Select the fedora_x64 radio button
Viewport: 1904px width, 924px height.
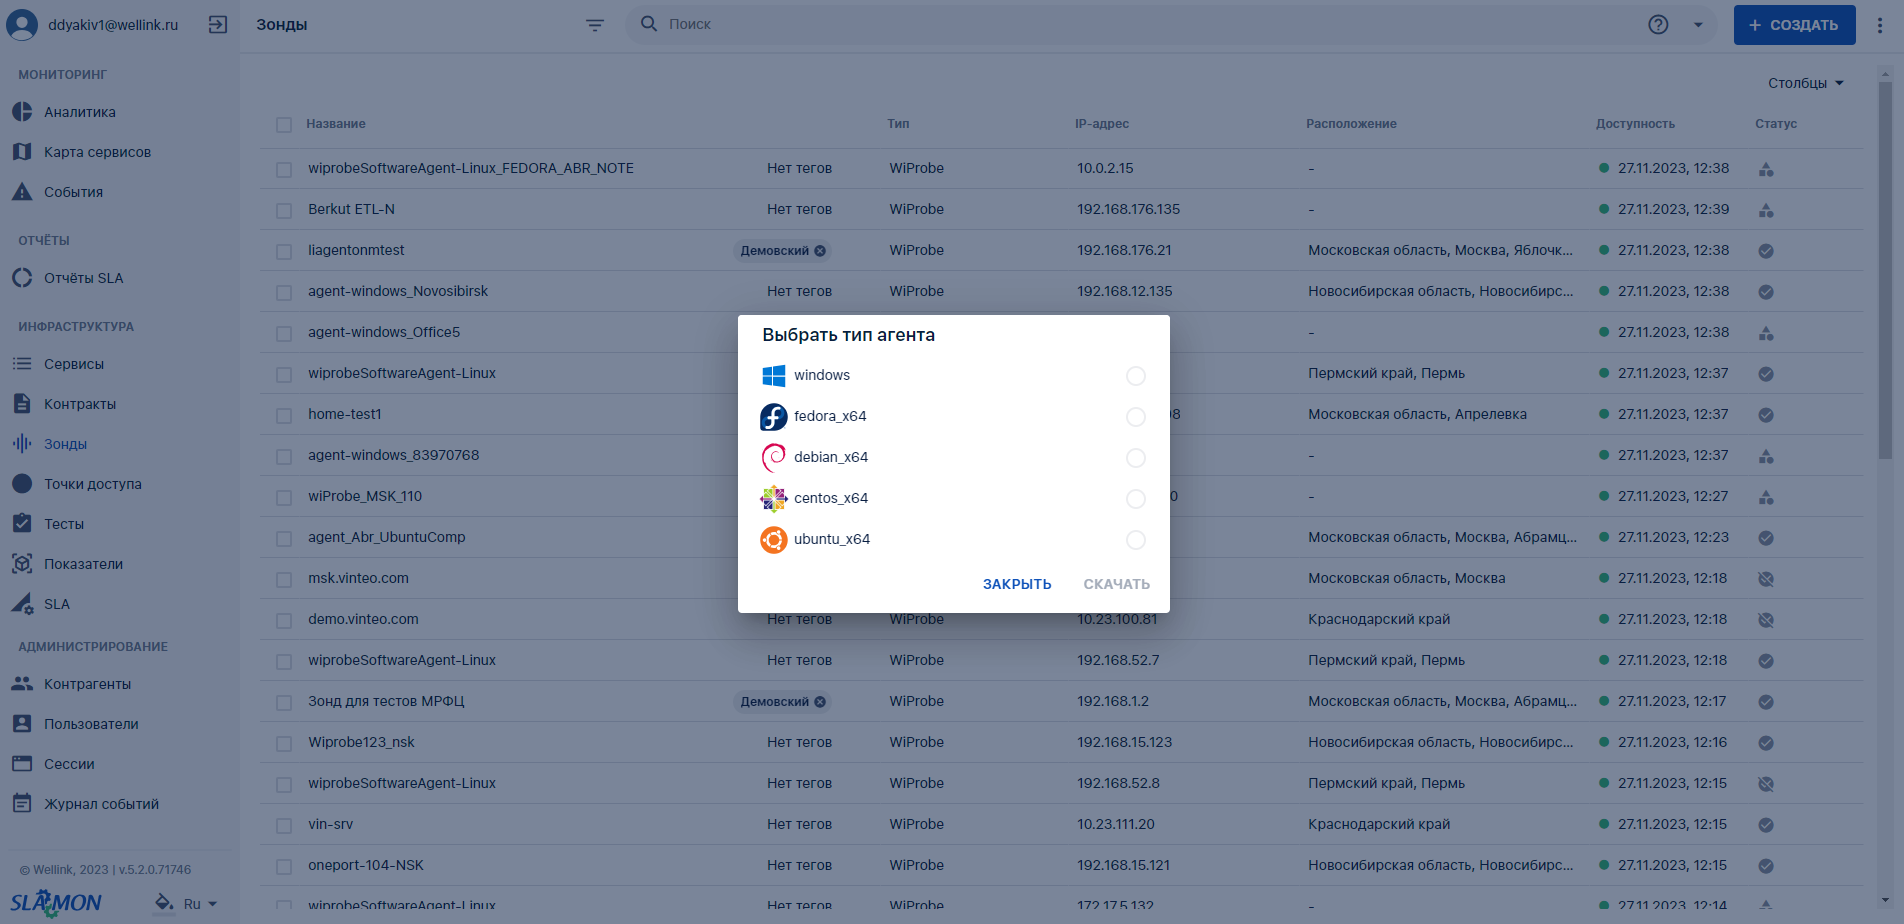tap(1136, 417)
